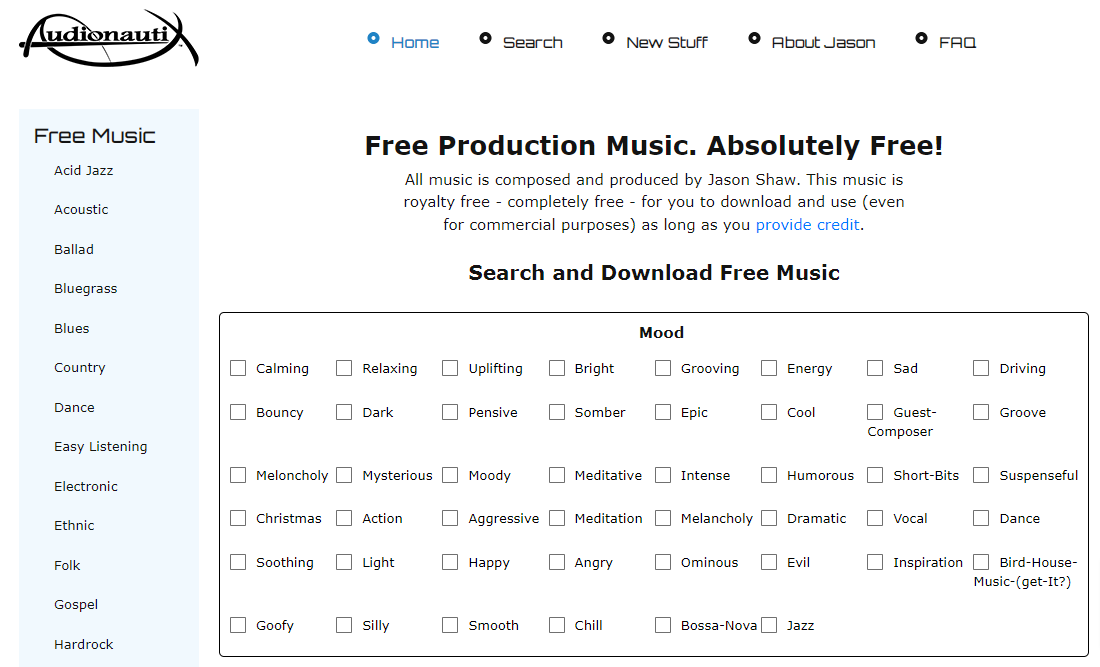This screenshot has width=1100, height=667.
Task: Click the bullet icon beside FAQ
Action: click(x=921, y=39)
